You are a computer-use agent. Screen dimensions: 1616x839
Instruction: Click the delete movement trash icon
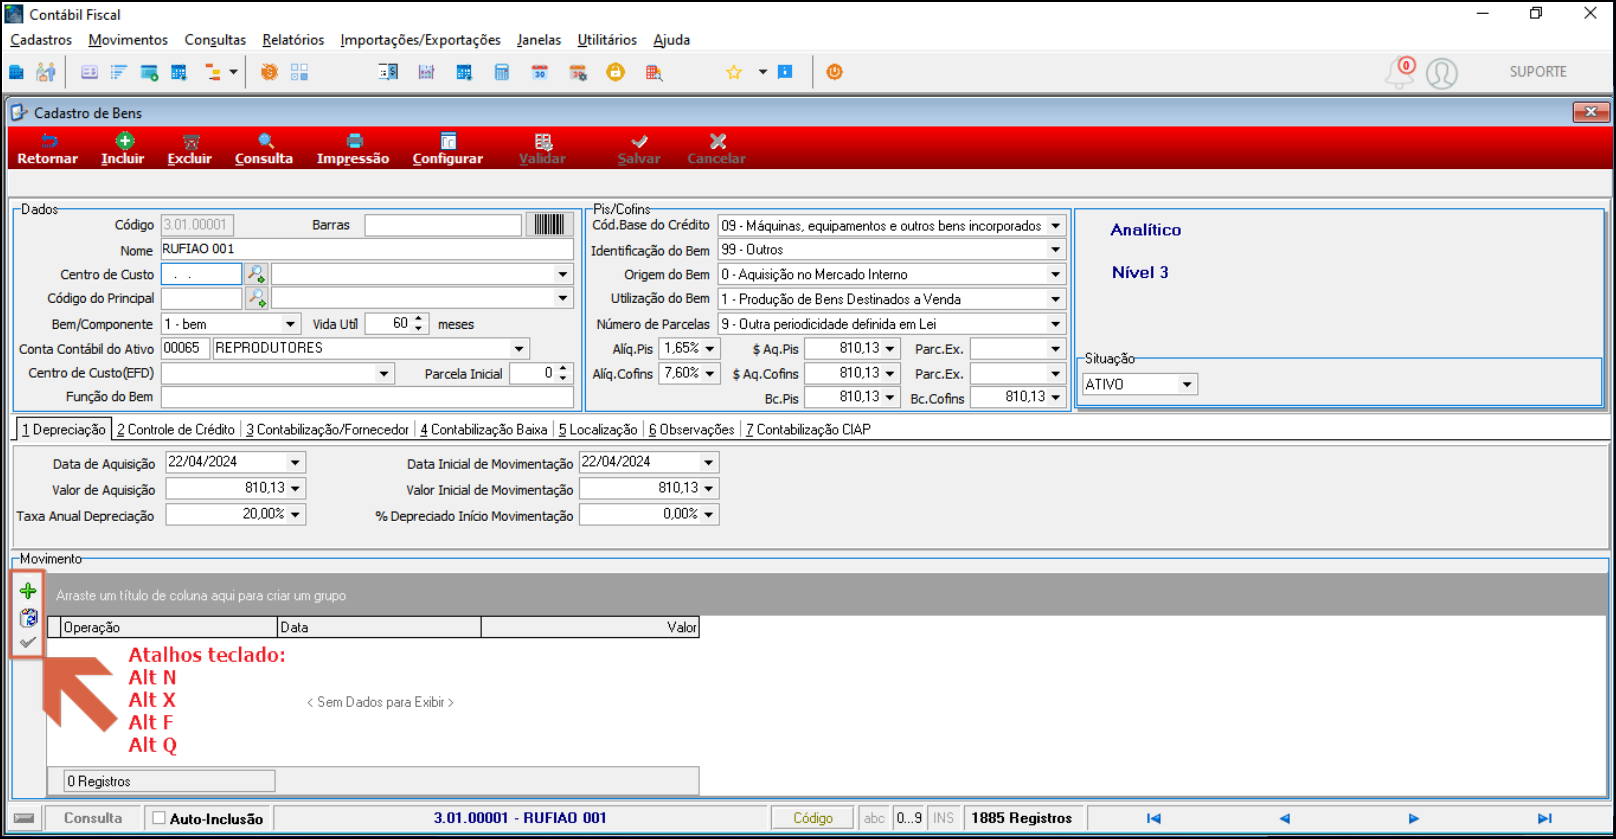(28, 617)
